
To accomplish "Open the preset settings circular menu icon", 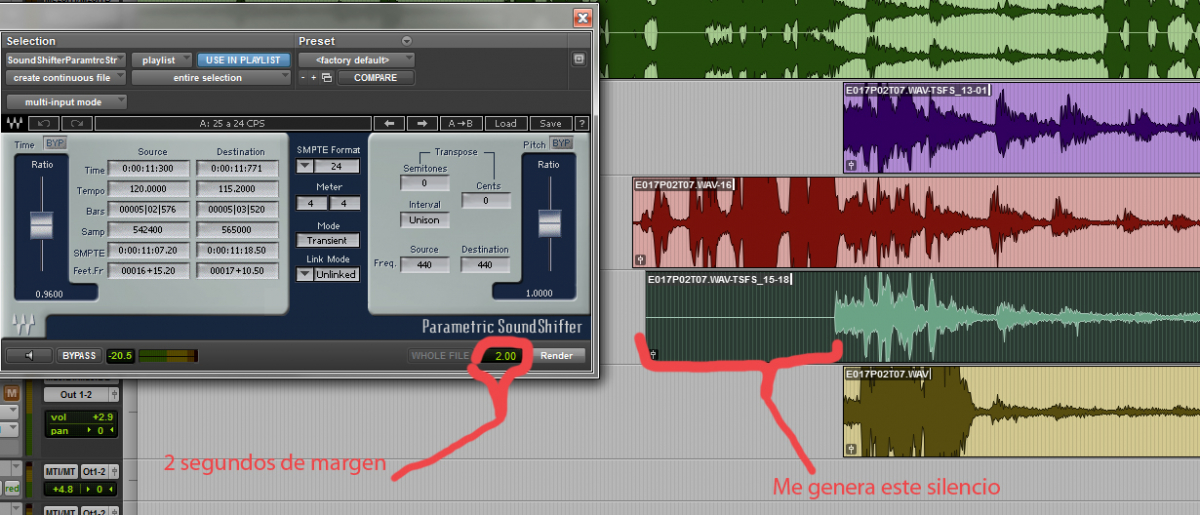I will [406, 41].
